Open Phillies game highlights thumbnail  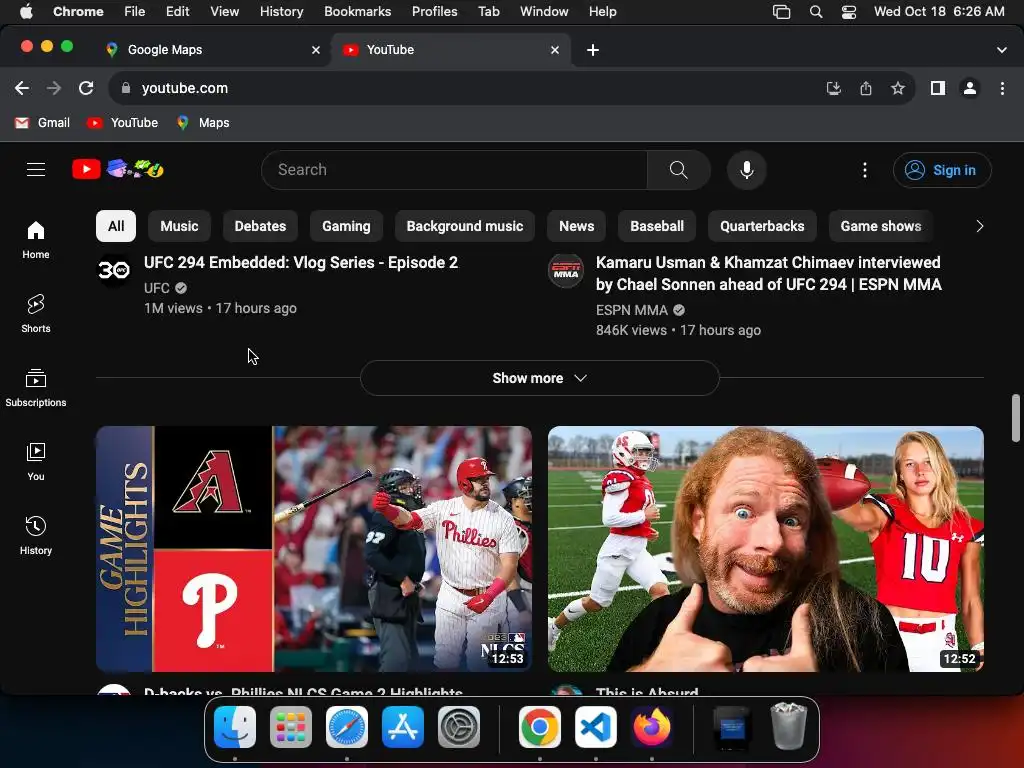(x=314, y=549)
